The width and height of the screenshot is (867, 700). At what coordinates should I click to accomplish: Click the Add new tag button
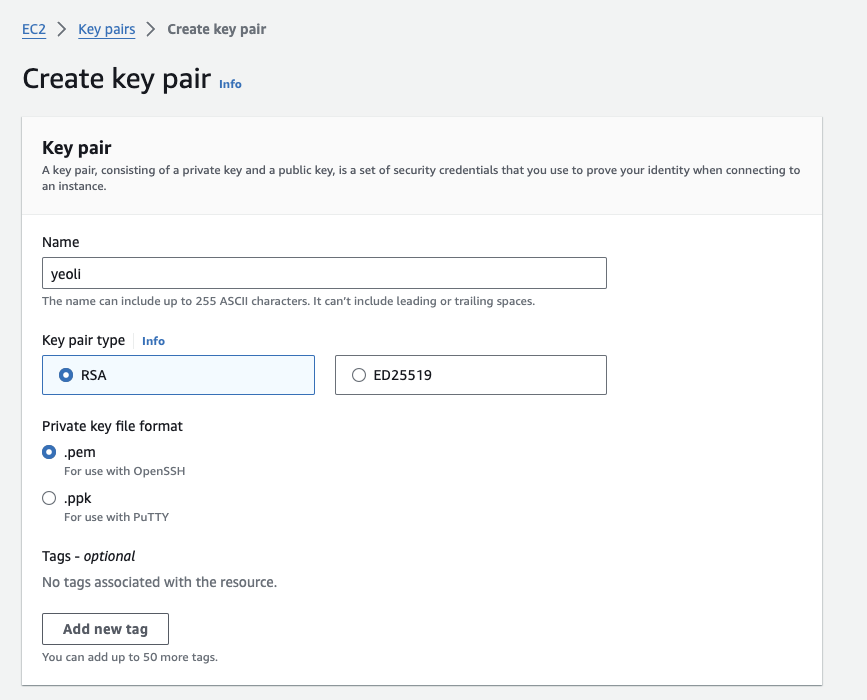tap(105, 629)
